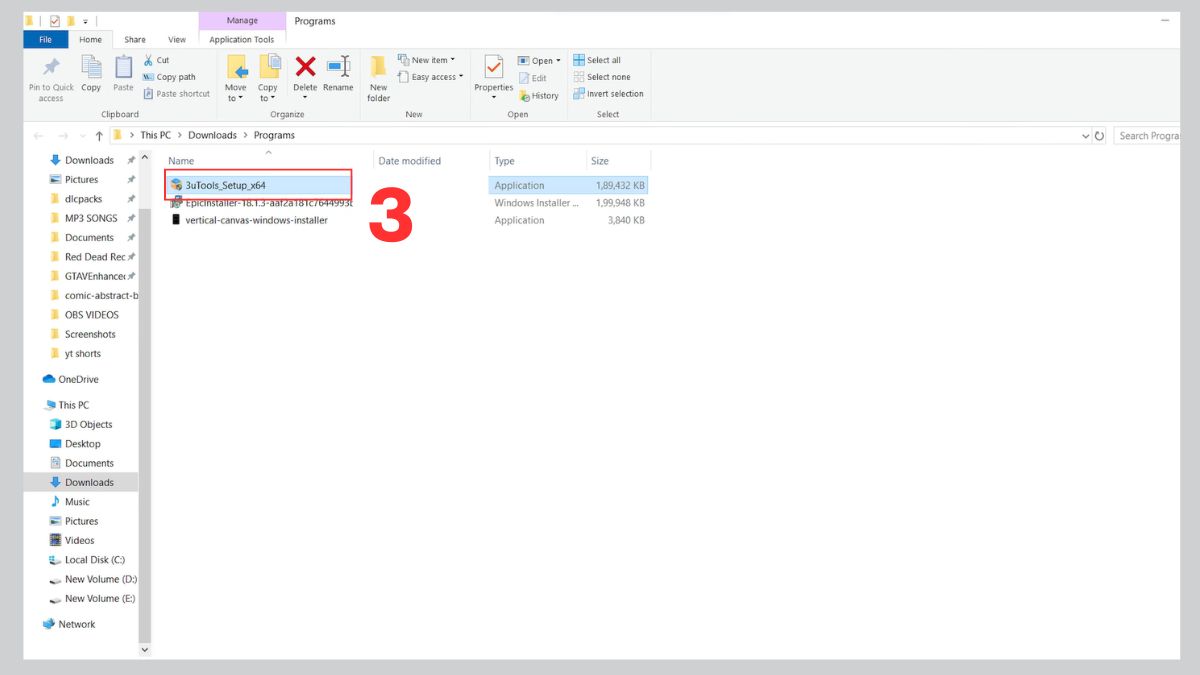Refresh the current folder view
Image resolution: width=1200 pixels, height=675 pixels.
pyautogui.click(x=1099, y=136)
